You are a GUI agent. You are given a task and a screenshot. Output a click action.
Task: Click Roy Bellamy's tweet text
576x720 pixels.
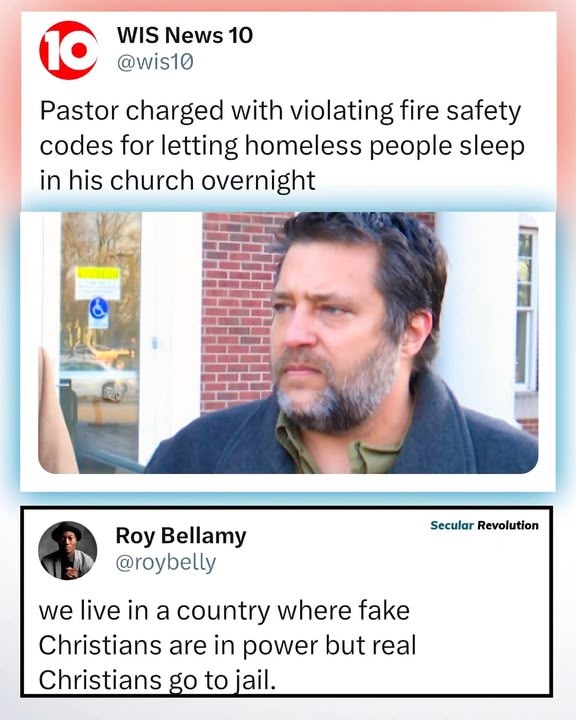coord(227,645)
